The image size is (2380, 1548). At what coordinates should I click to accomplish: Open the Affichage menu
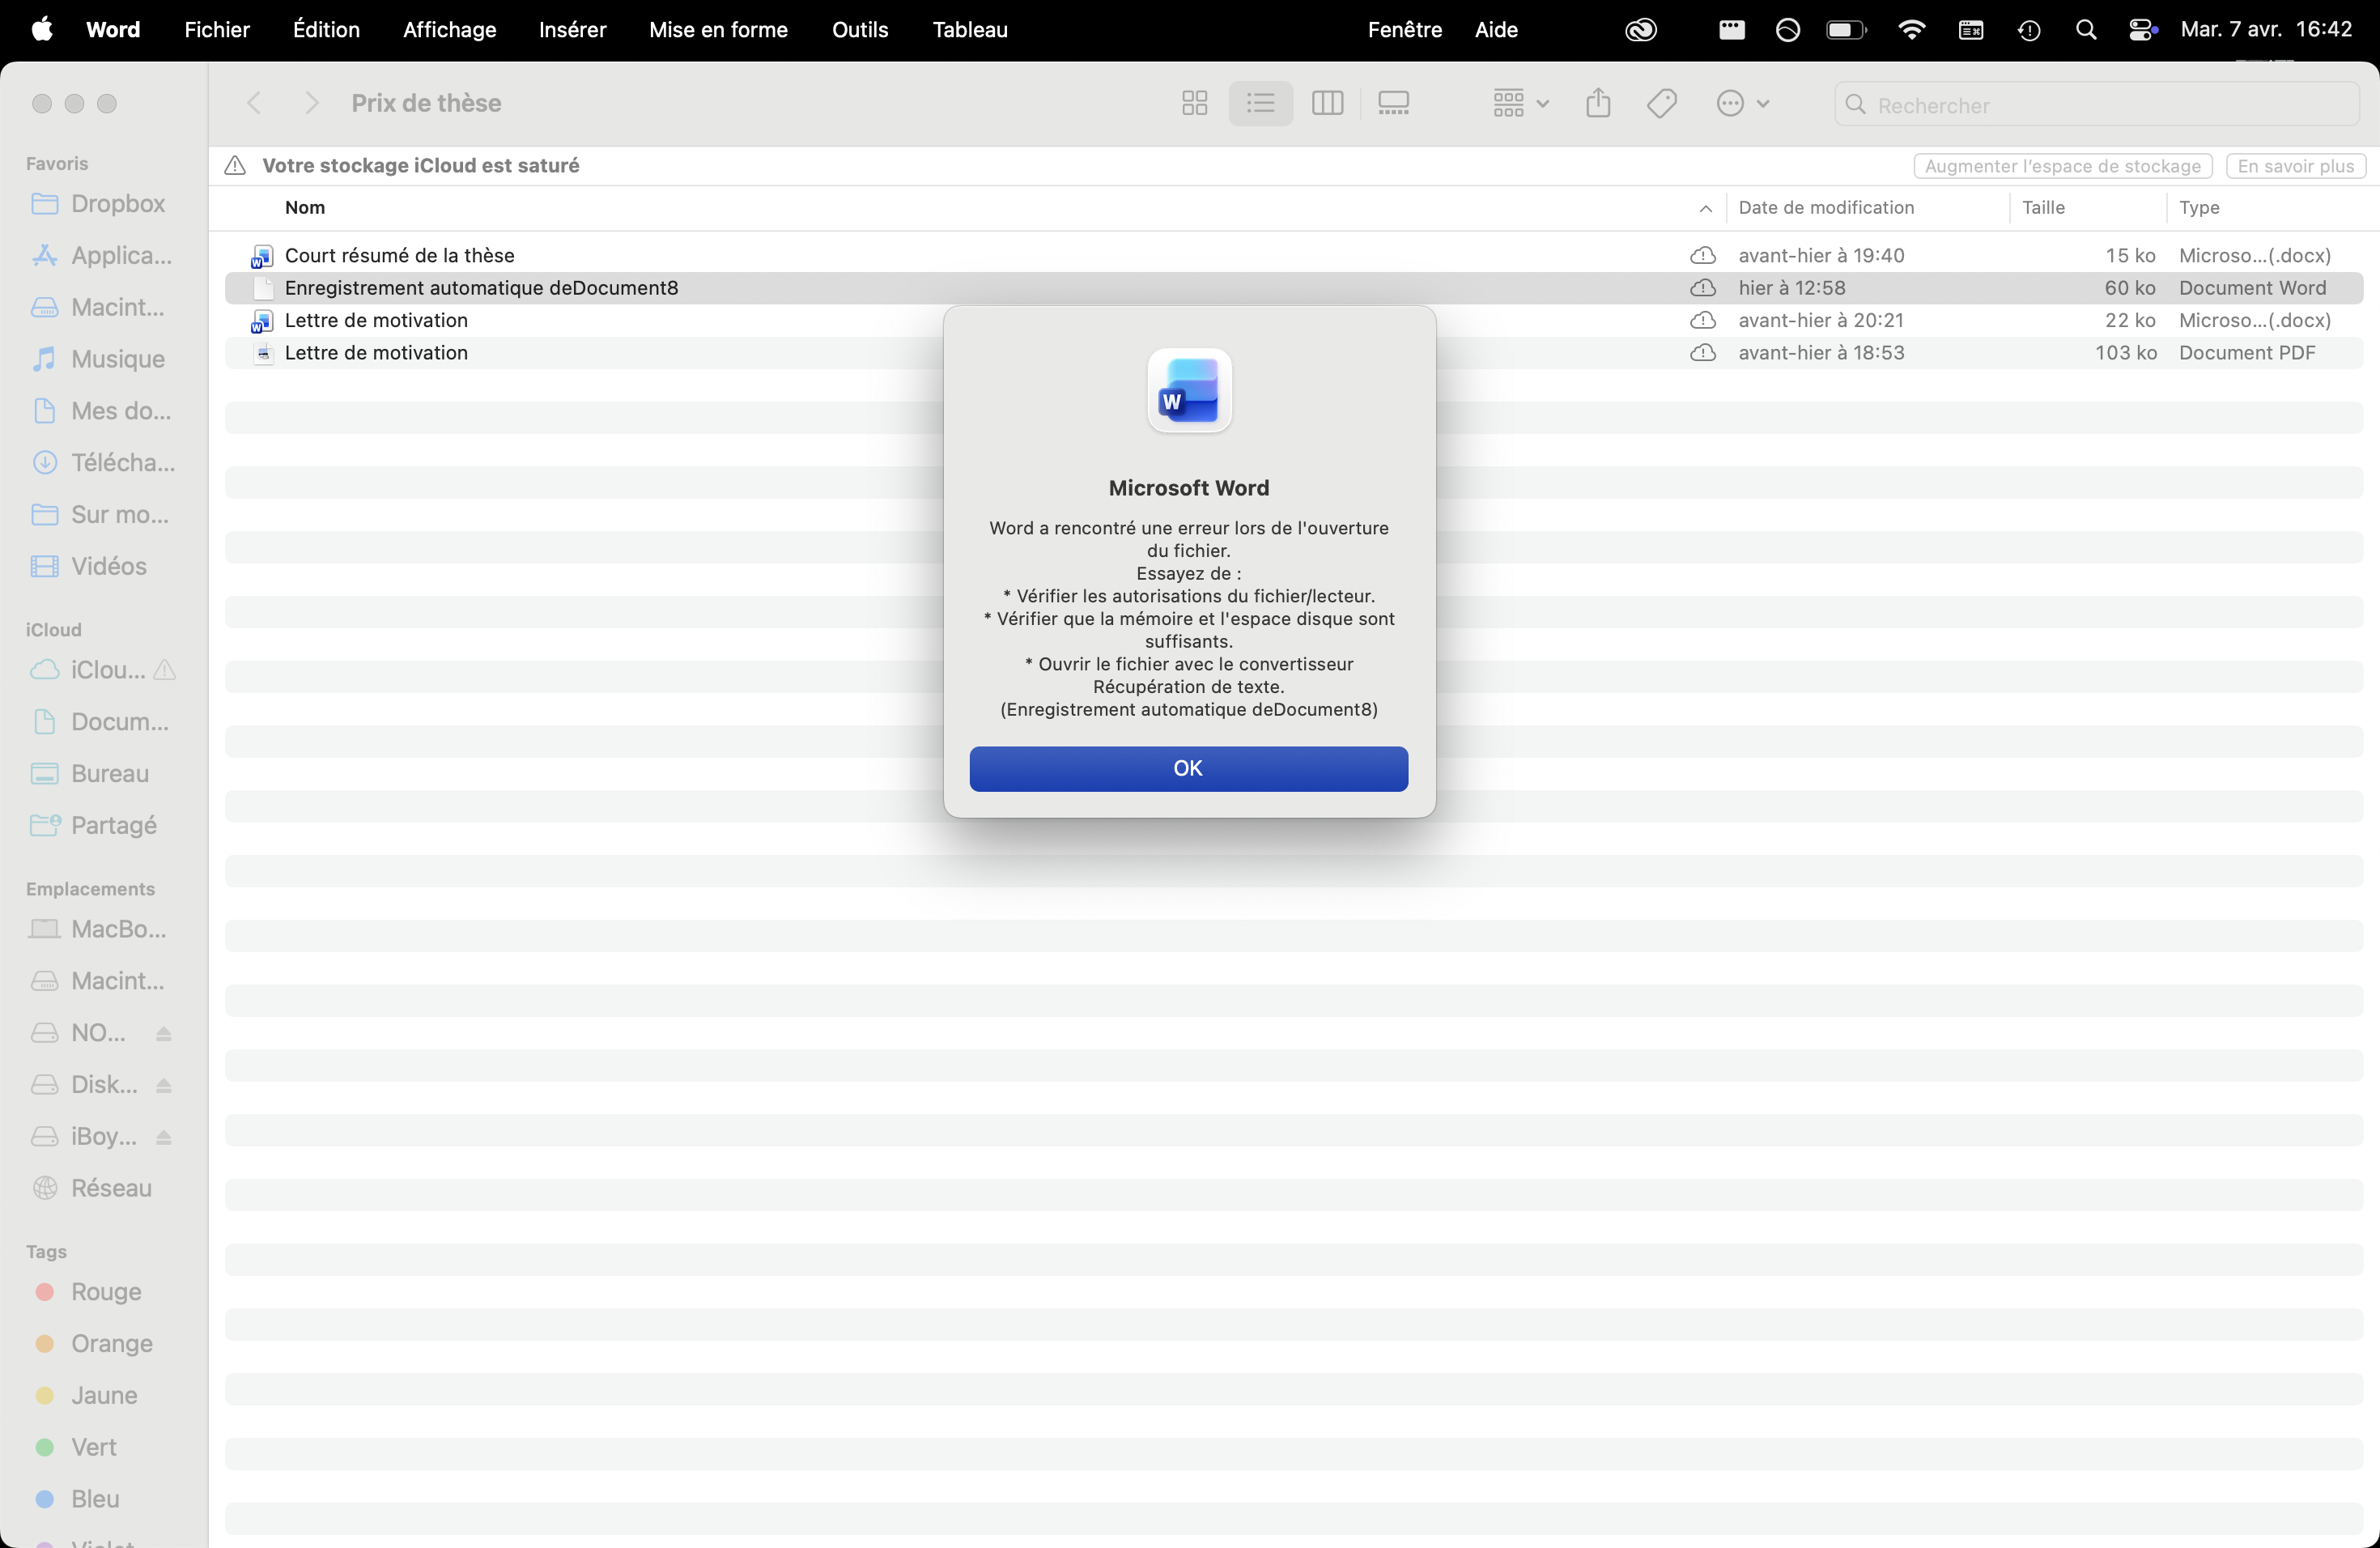(x=449, y=30)
